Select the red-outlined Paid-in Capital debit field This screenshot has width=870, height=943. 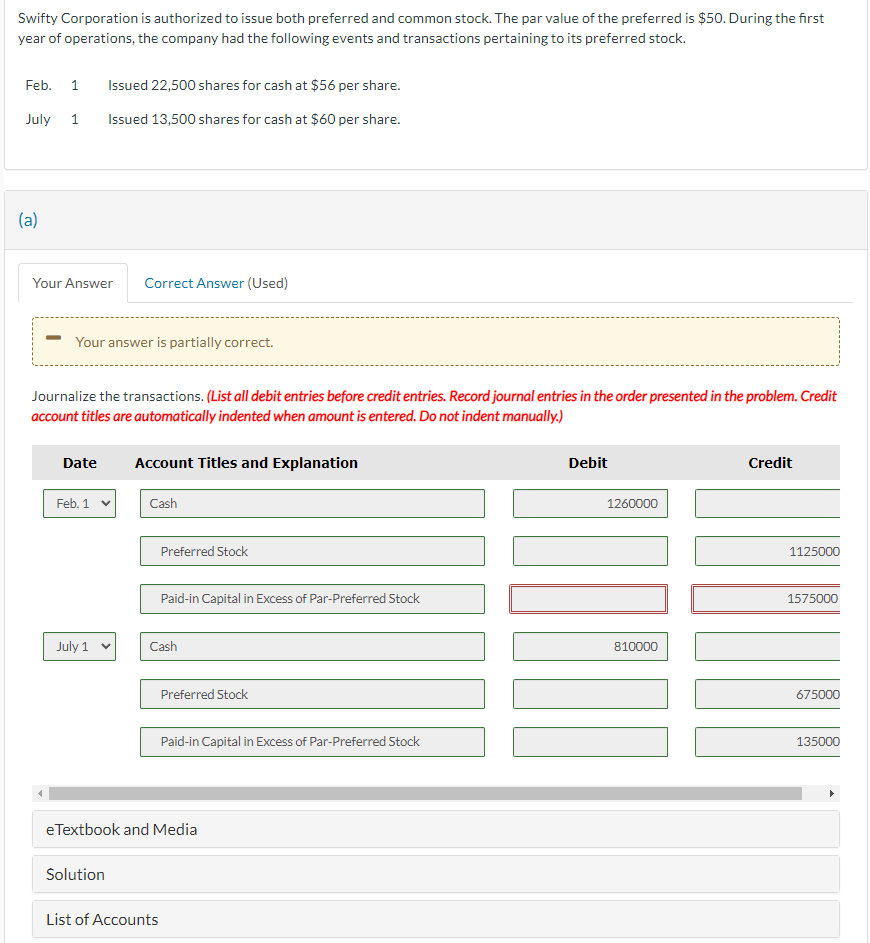point(589,598)
